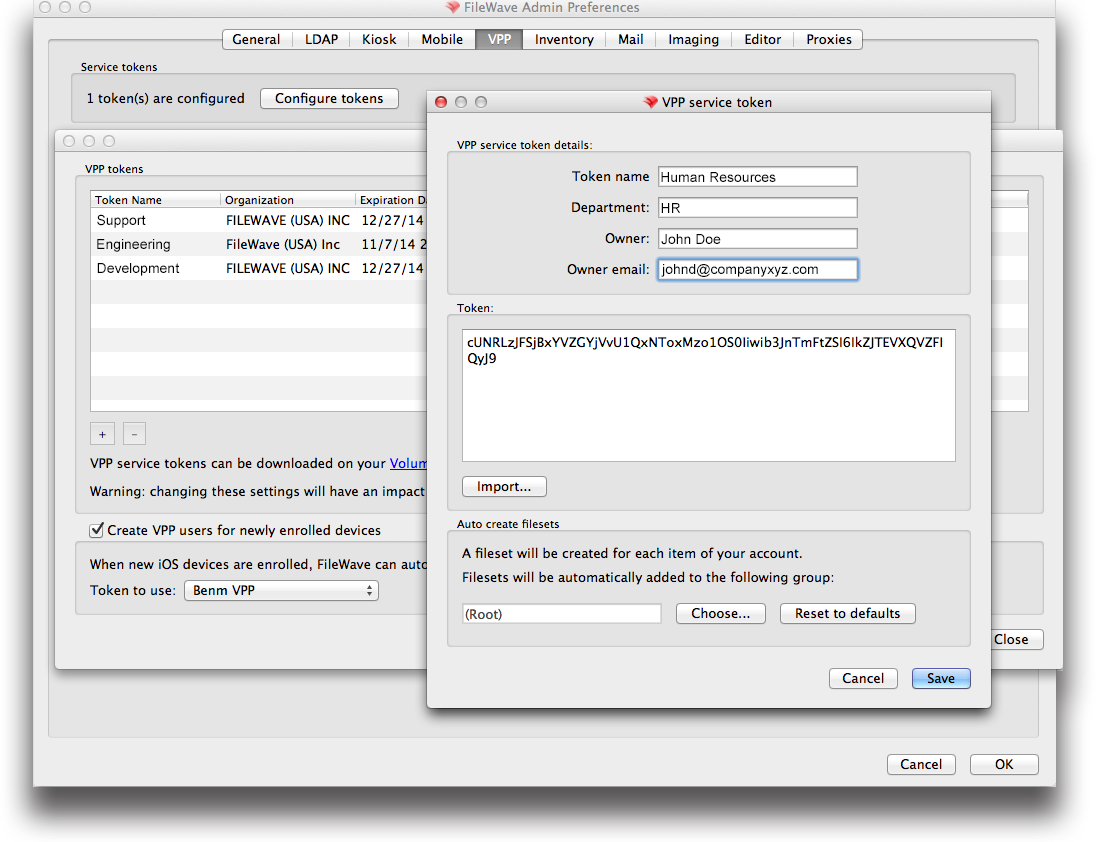1098x842 pixels.
Task: Click the fileset group field showing (Root)
Action: 562,614
